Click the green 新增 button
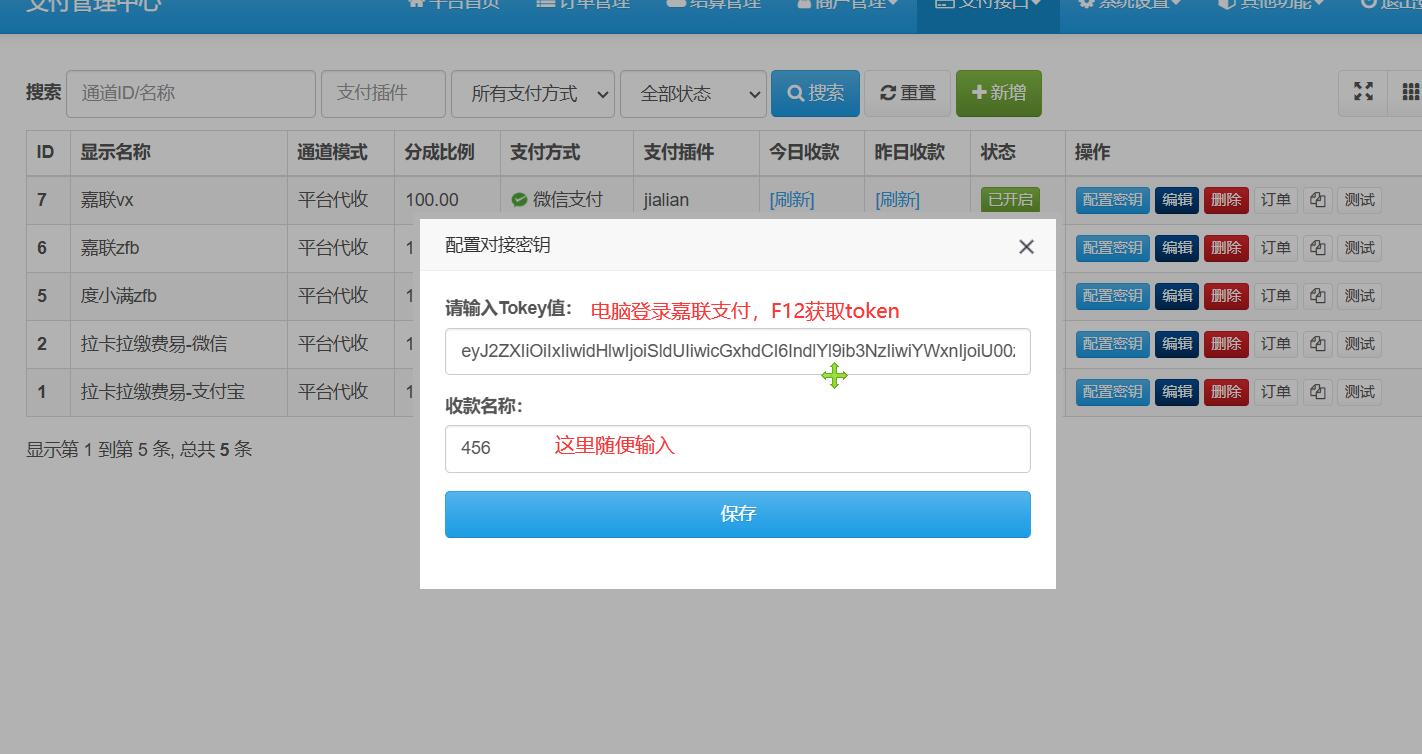Screen dimensions: 1422x754 pos(998,93)
